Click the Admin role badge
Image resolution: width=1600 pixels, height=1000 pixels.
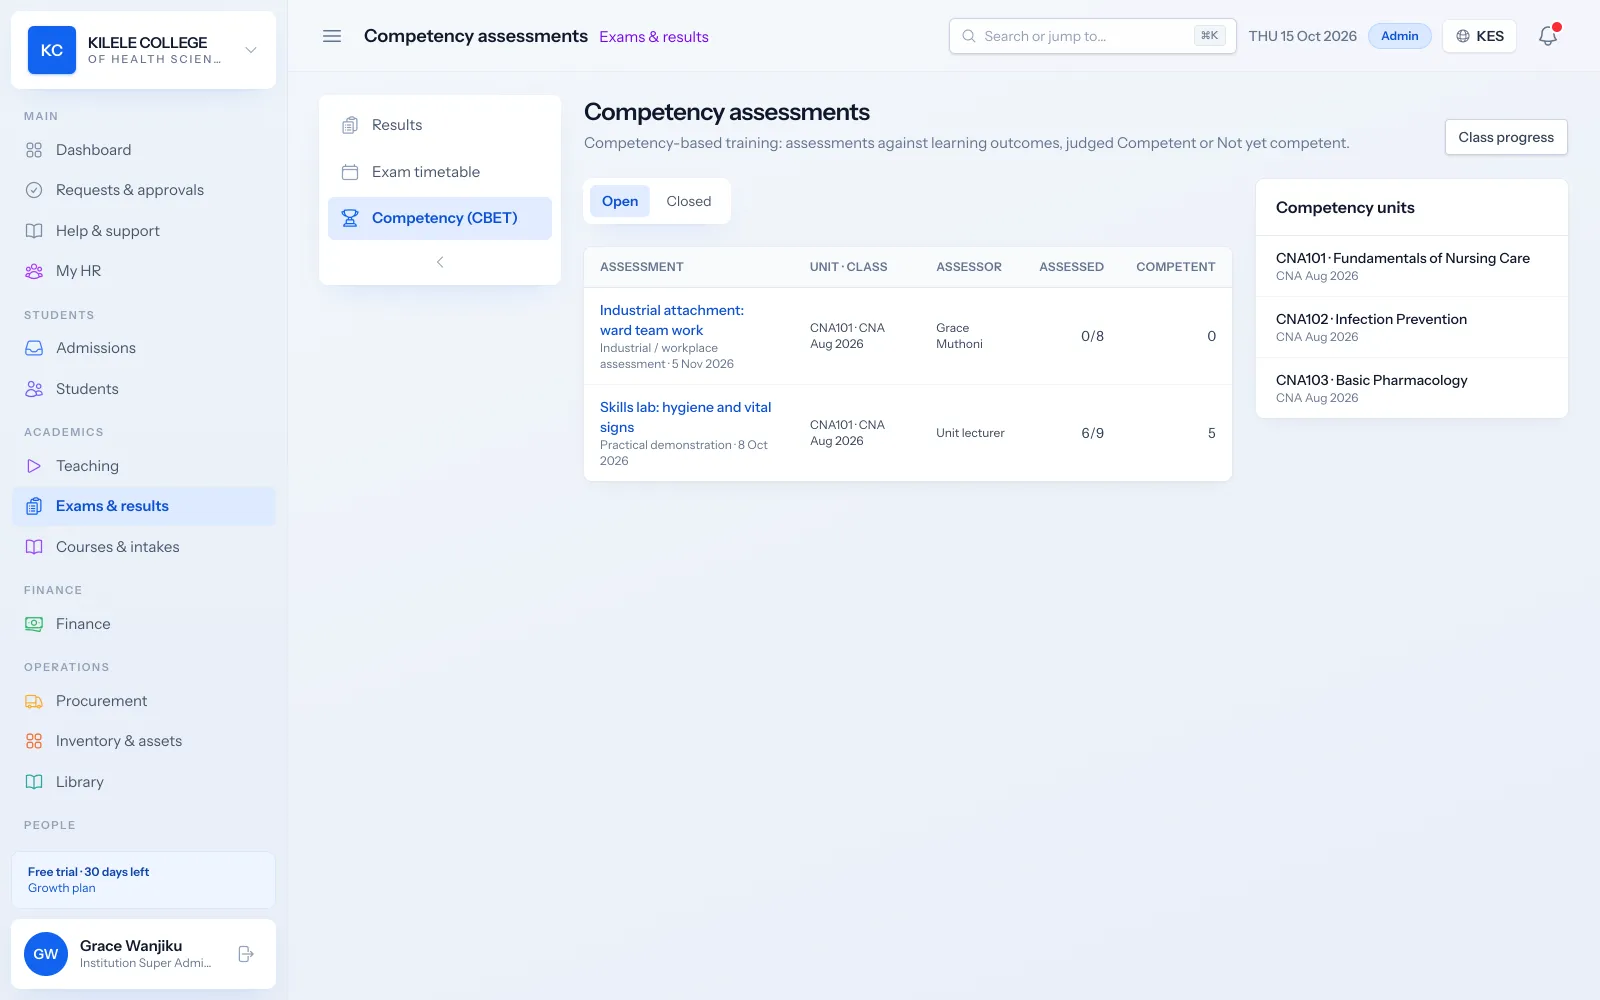(x=1400, y=36)
